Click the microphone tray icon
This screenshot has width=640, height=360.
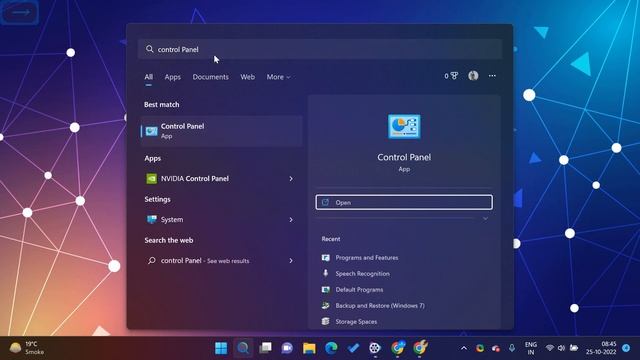click(x=511, y=348)
